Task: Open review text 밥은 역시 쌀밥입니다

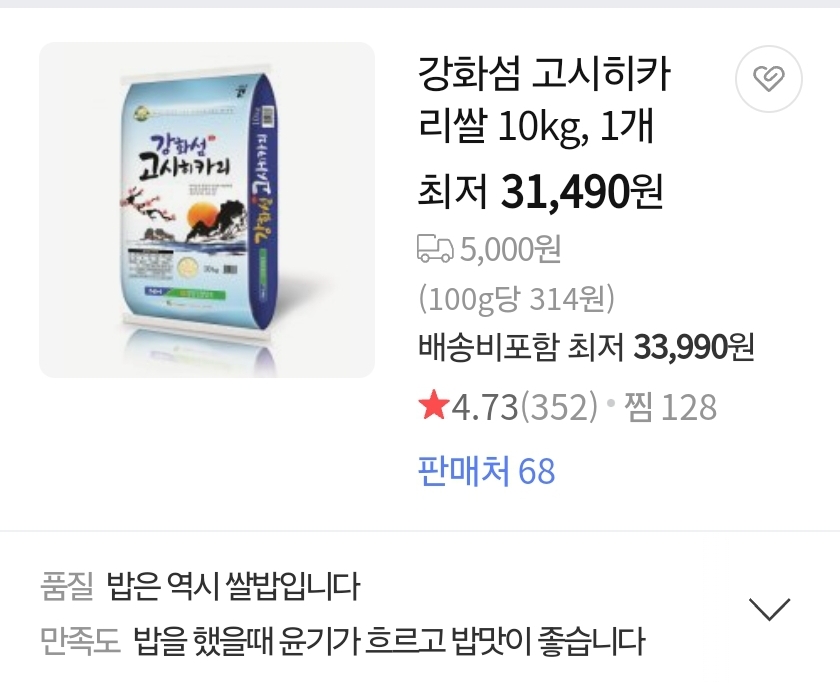Action: pyautogui.click(x=233, y=586)
